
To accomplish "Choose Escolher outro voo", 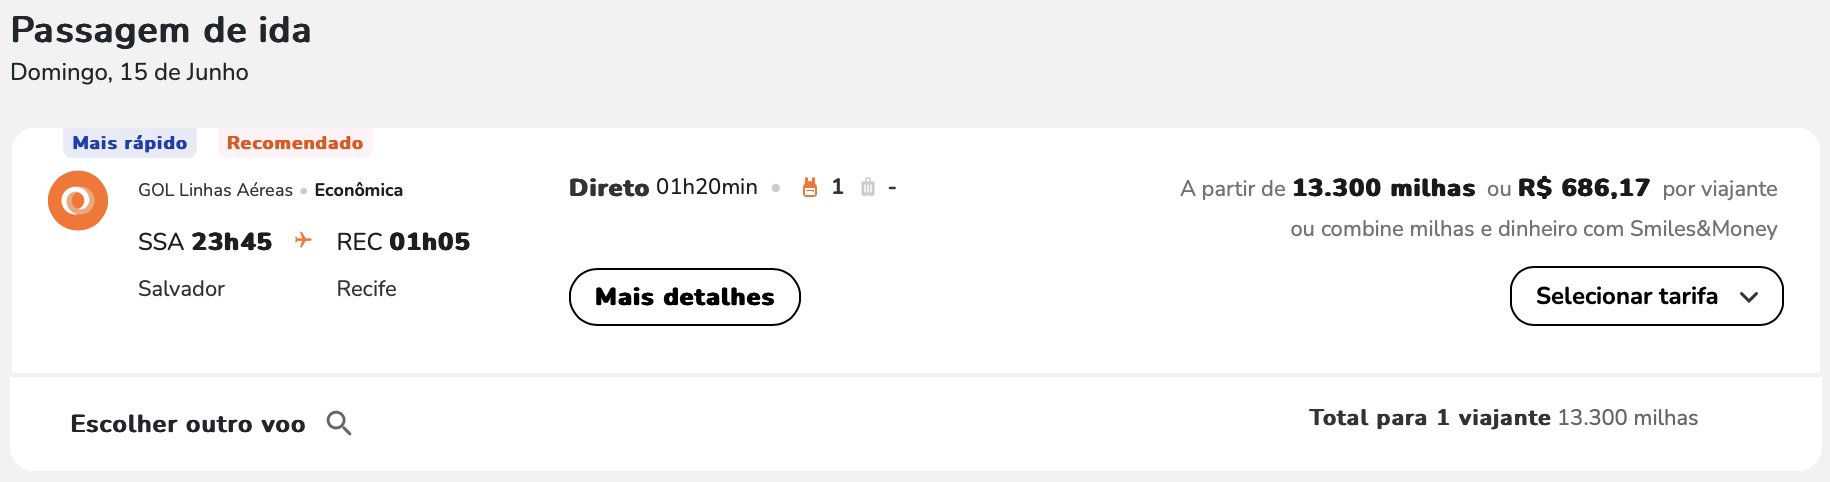I will pyautogui.click(x=188, y=424).
